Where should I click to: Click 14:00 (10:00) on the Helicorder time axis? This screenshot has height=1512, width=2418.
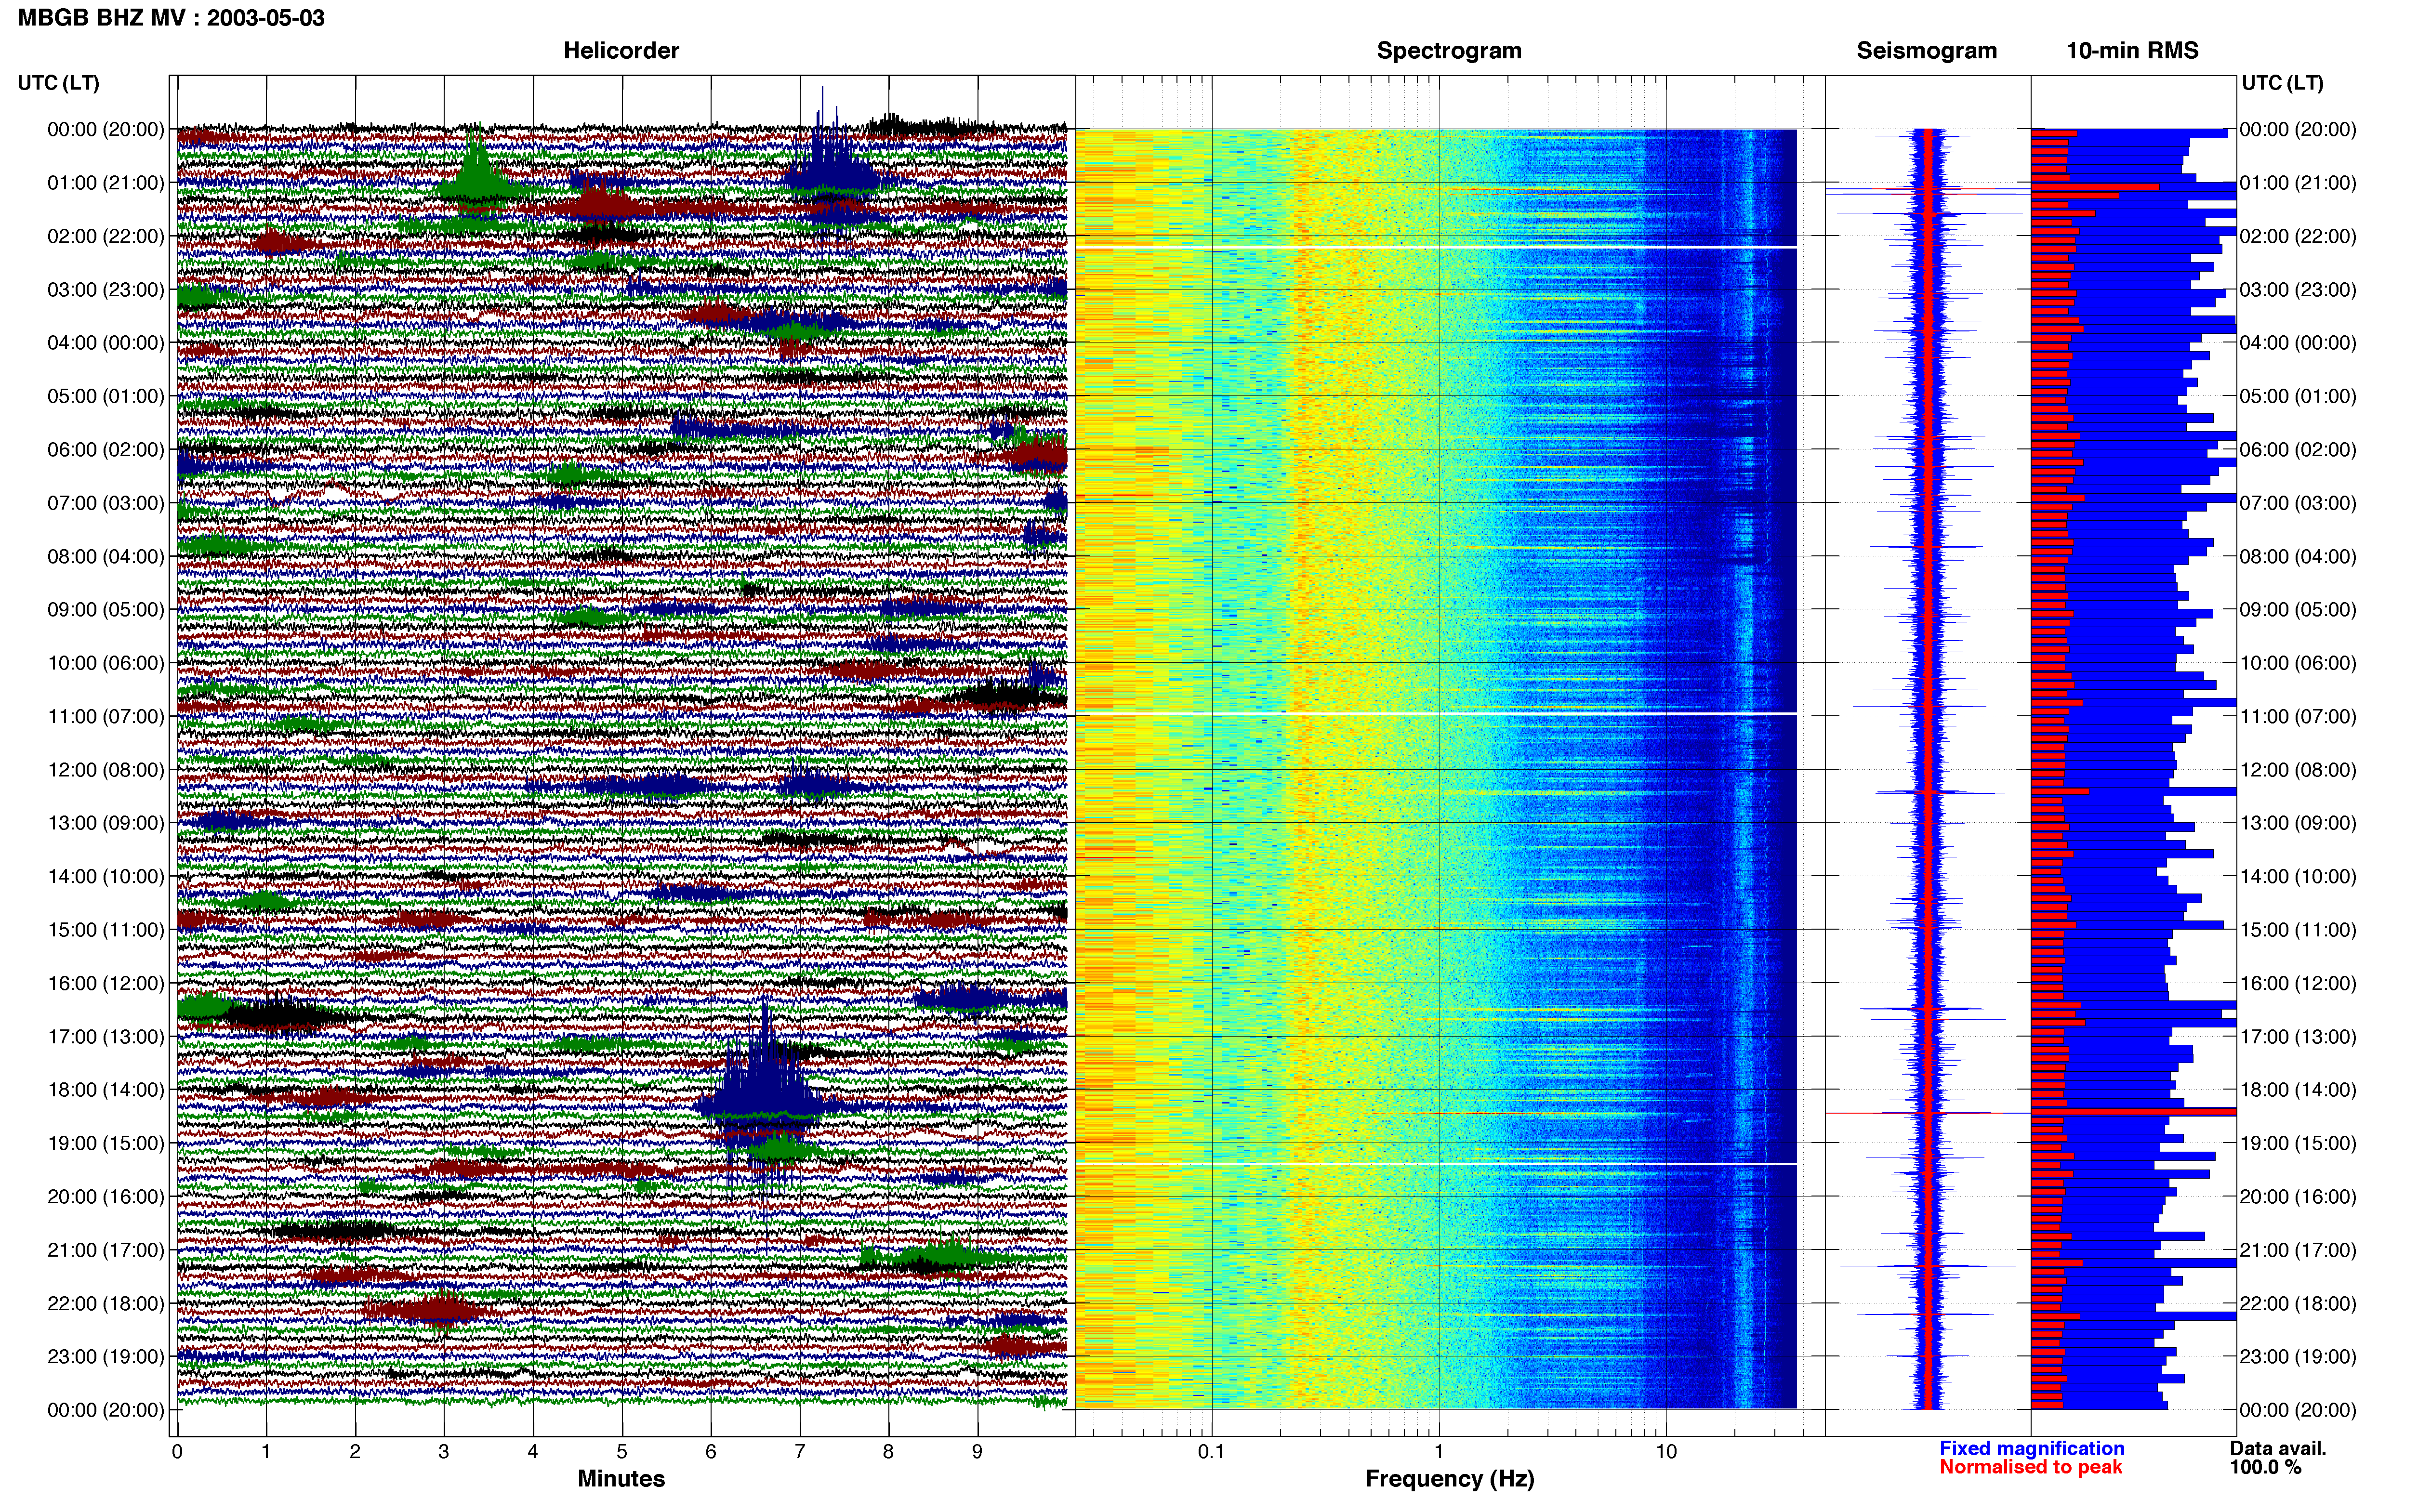pyautogui.click(x=106, y=877)
